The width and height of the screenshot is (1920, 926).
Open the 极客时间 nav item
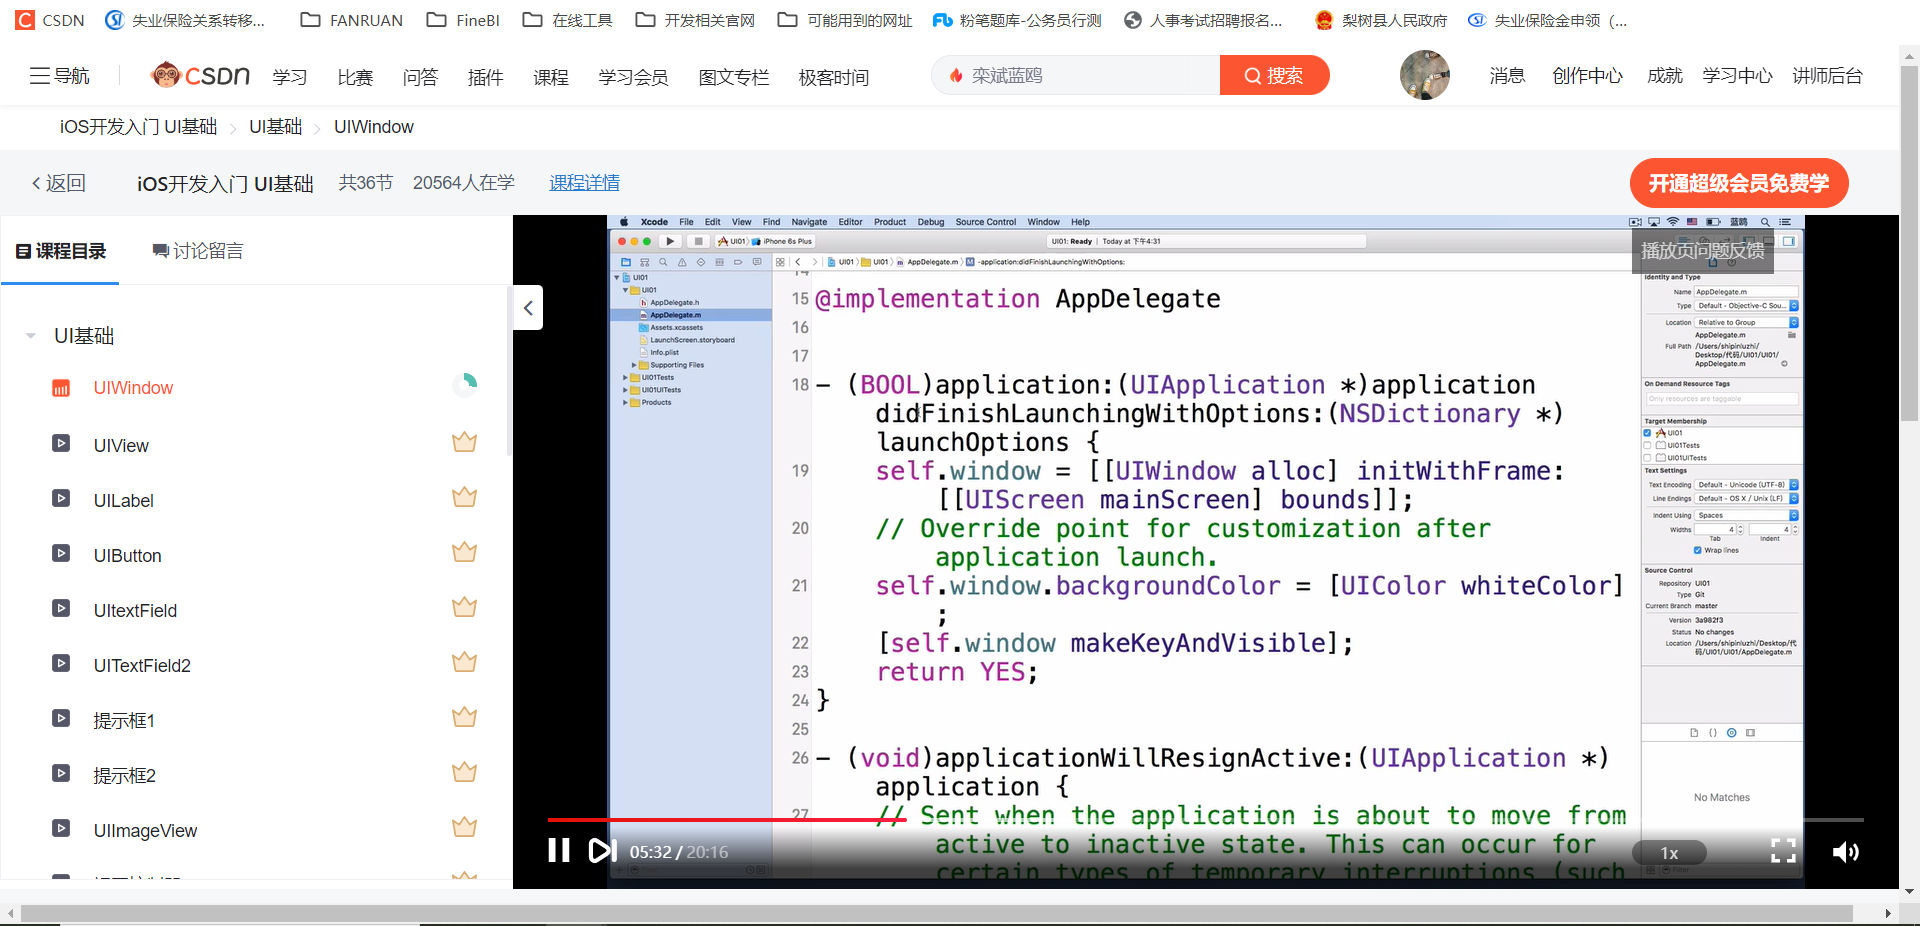pyautogui.click(x=834, y=77)
